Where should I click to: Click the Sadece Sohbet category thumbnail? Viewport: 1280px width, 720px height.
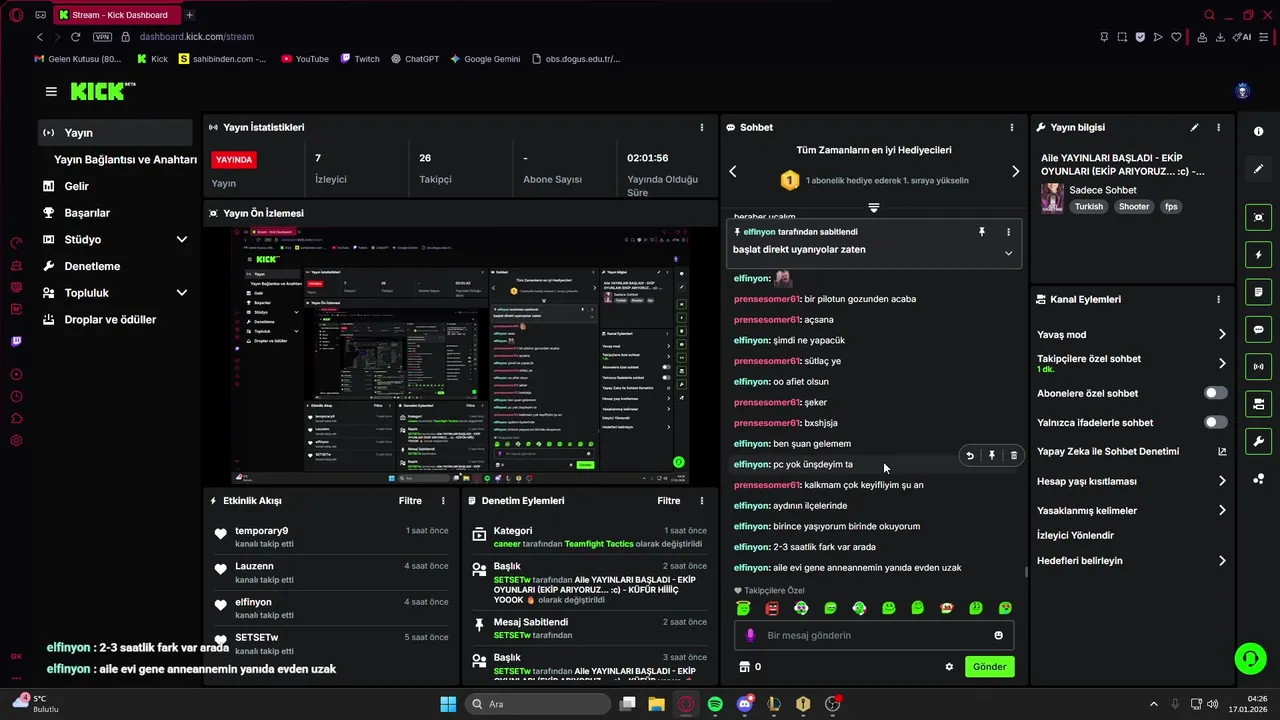[x=1052, y=198]
